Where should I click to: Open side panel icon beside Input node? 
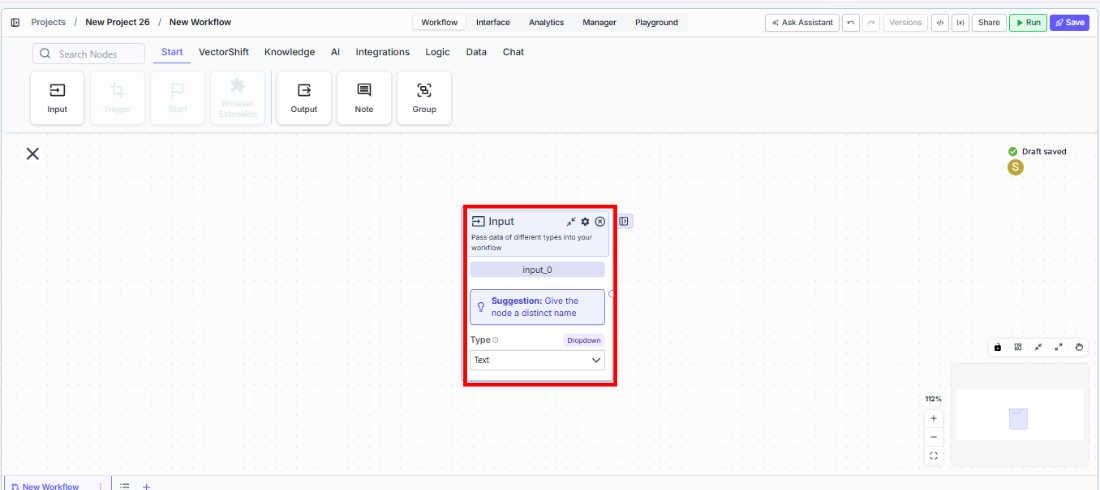[625, 221]
